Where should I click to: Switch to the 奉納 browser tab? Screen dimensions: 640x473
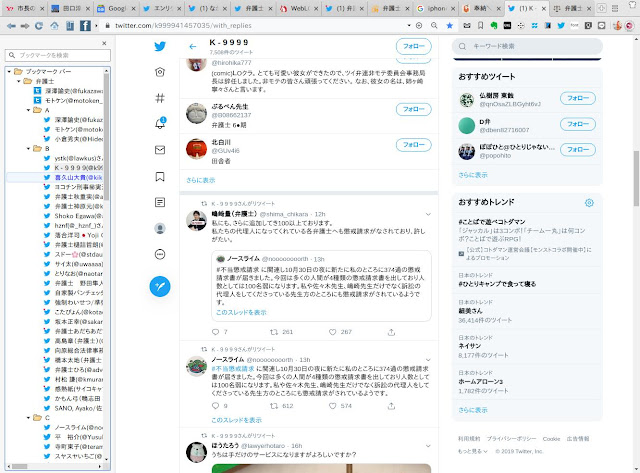[482, 8]
